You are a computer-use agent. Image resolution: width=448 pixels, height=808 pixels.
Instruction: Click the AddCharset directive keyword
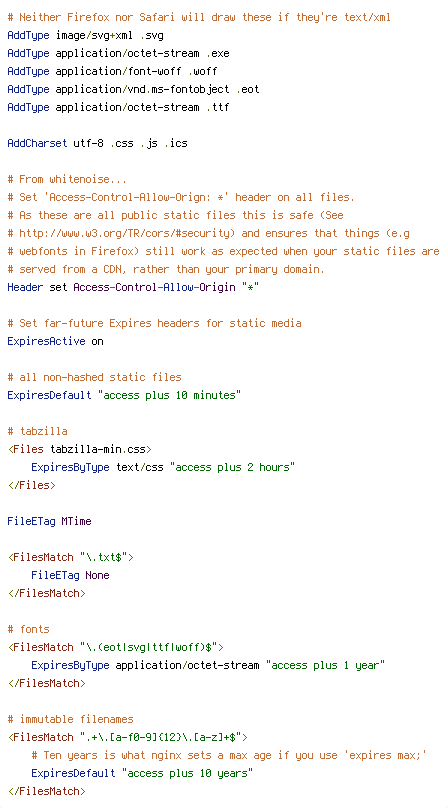coord(37,143)
